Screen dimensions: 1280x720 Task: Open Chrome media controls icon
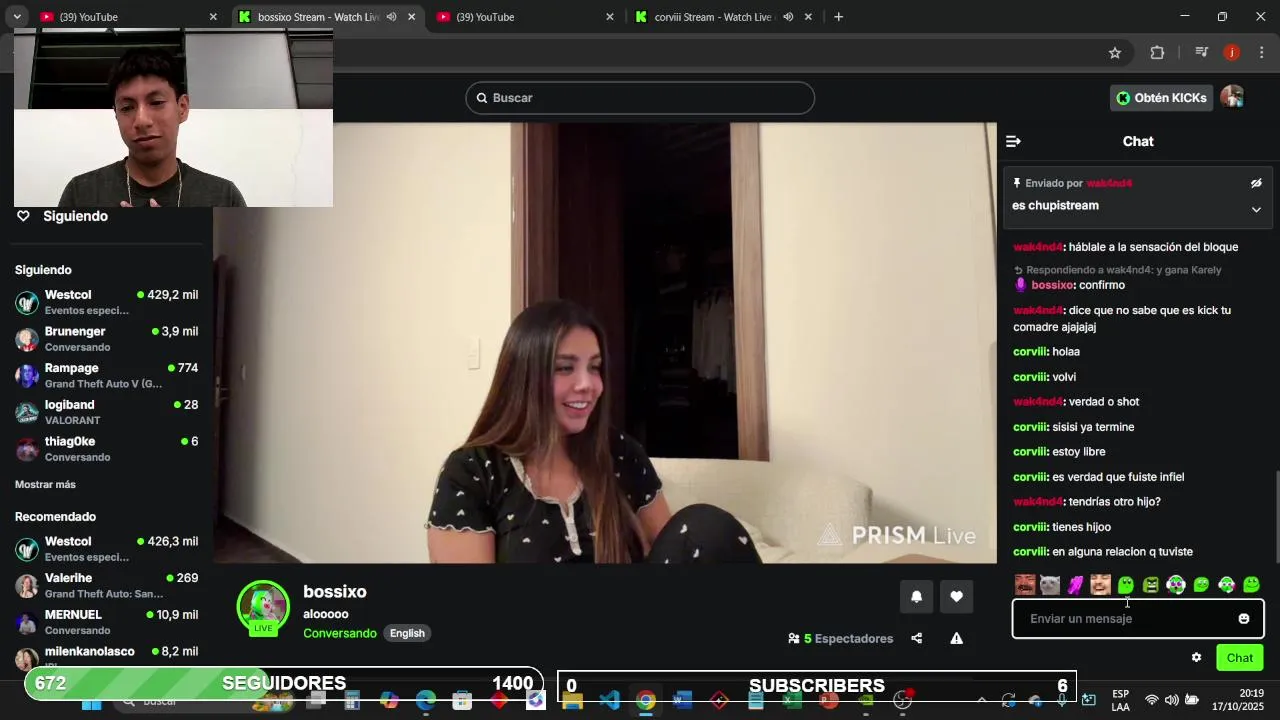click(1202, 53)
